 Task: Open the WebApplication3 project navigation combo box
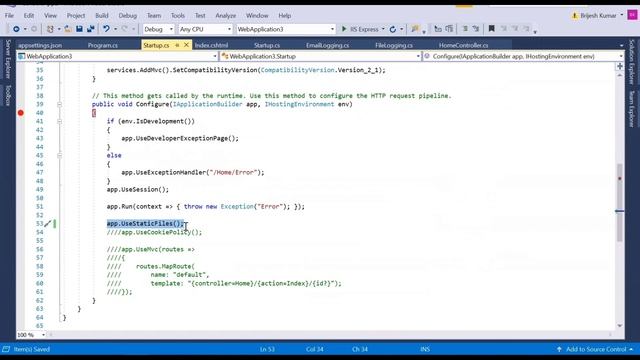click(118, 56)
